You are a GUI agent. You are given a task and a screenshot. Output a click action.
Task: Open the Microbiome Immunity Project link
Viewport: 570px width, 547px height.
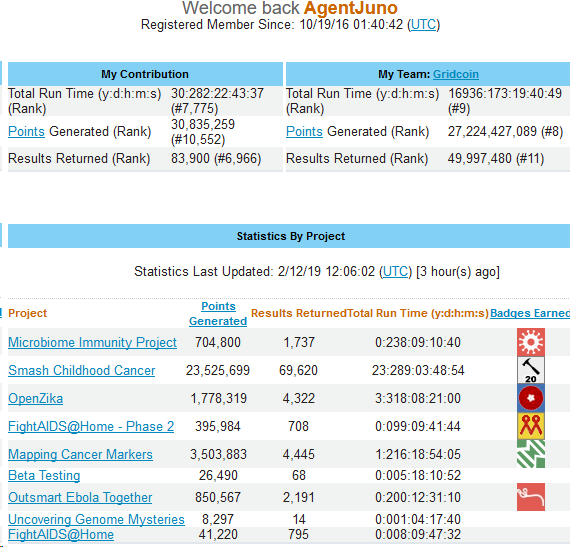(92, 342)
